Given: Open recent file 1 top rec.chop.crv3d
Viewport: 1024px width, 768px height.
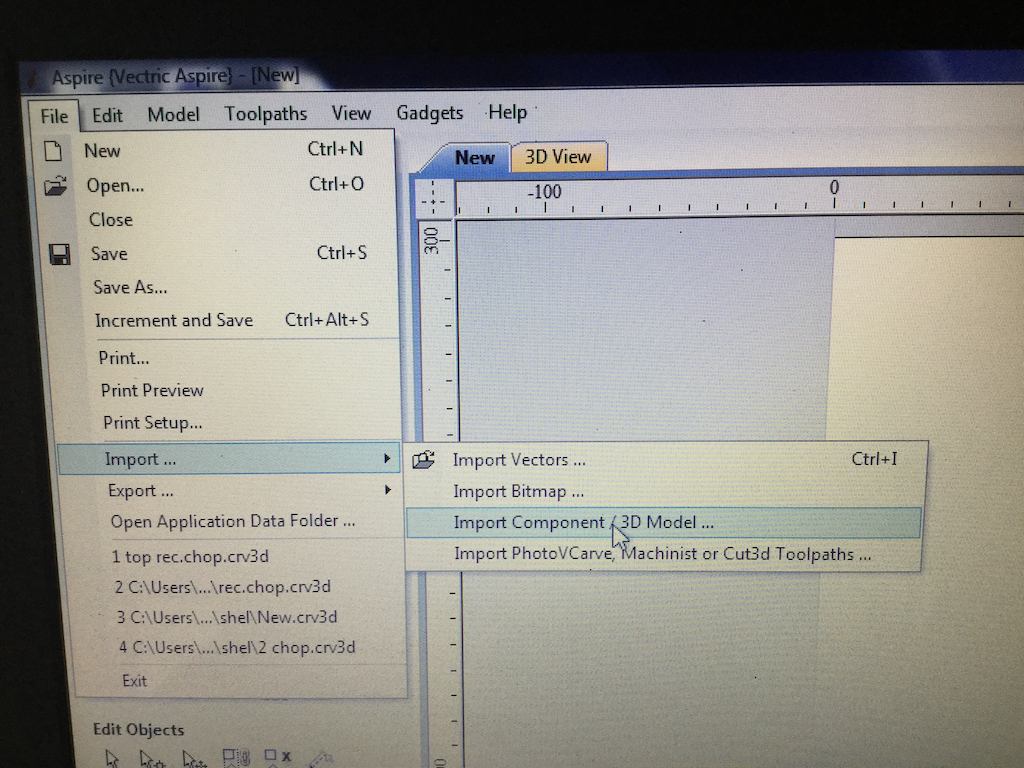Looking at the screenshot, I should tap(190, 556).
